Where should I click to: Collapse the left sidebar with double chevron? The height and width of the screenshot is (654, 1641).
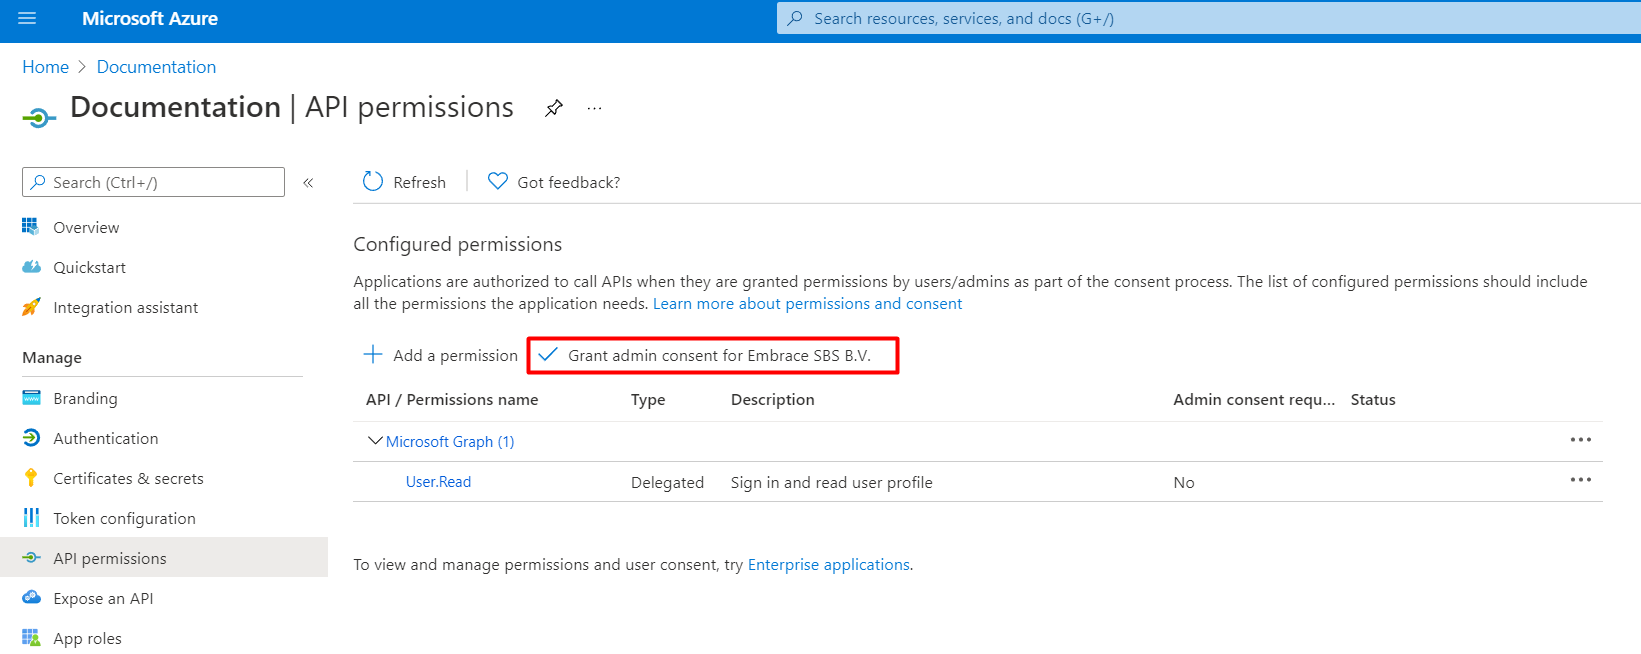[308, 182]
